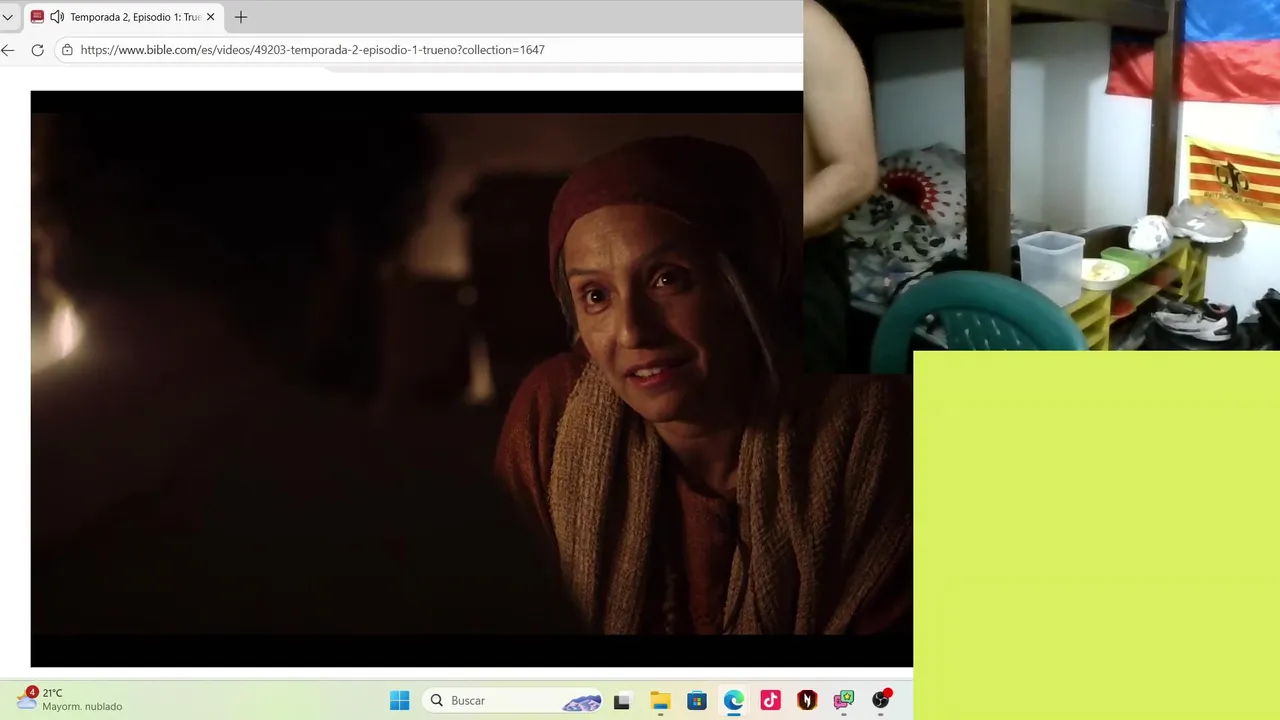
Task: Switch to Microsoft Edge on taskbar
Action: 734,701
